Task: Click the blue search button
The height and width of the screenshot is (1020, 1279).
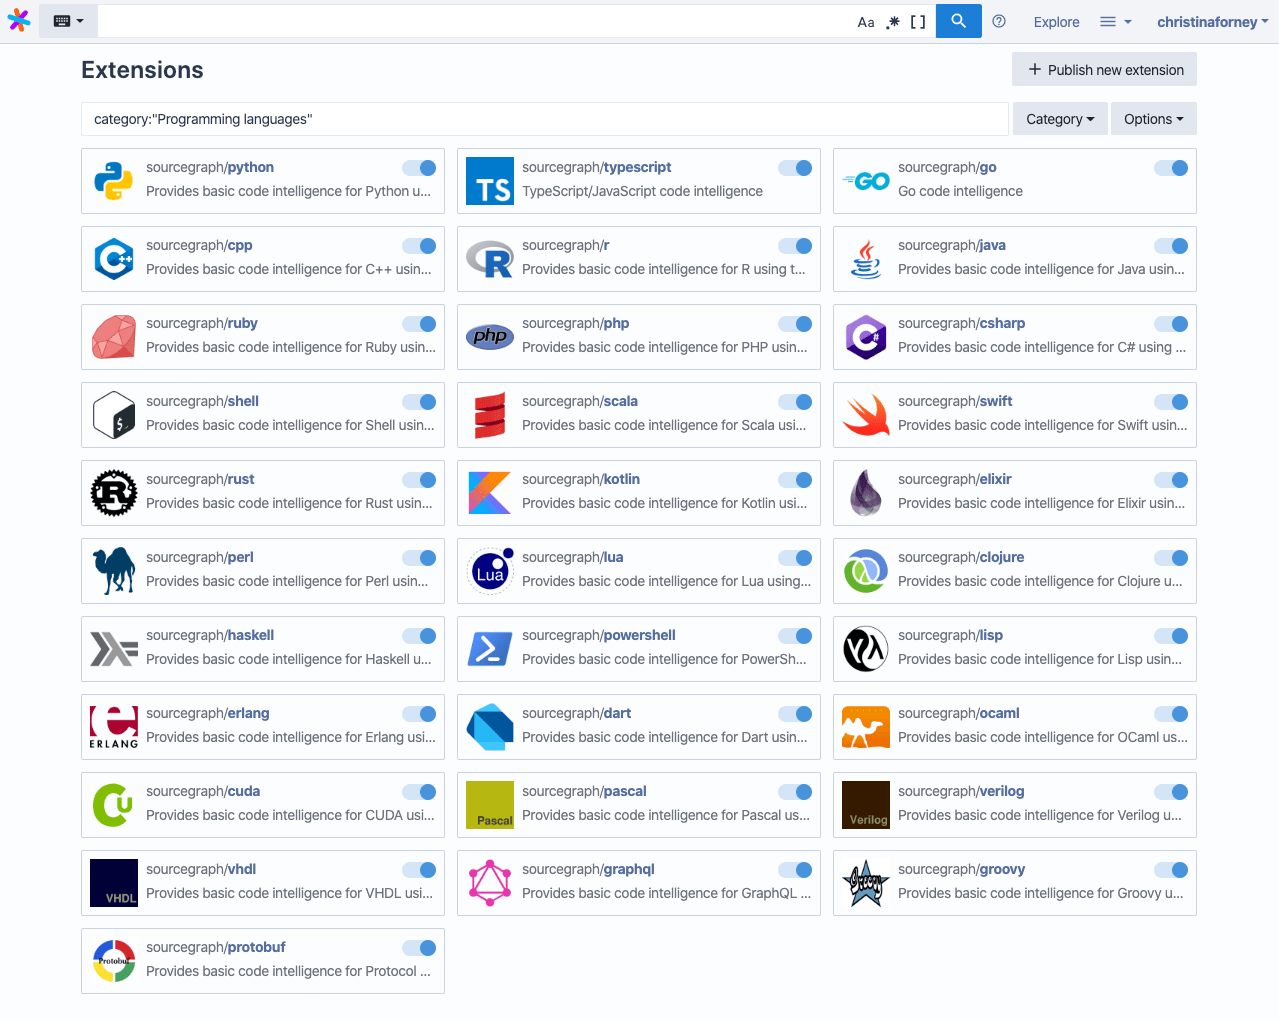Action: pos(958,21)
